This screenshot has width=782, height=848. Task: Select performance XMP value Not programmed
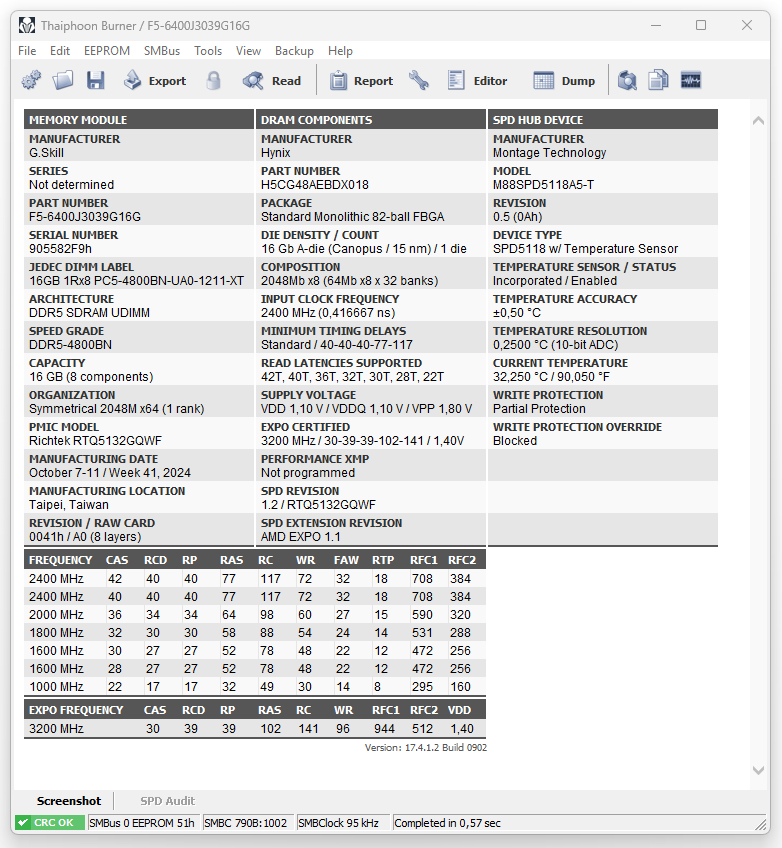tap(308, 473)
